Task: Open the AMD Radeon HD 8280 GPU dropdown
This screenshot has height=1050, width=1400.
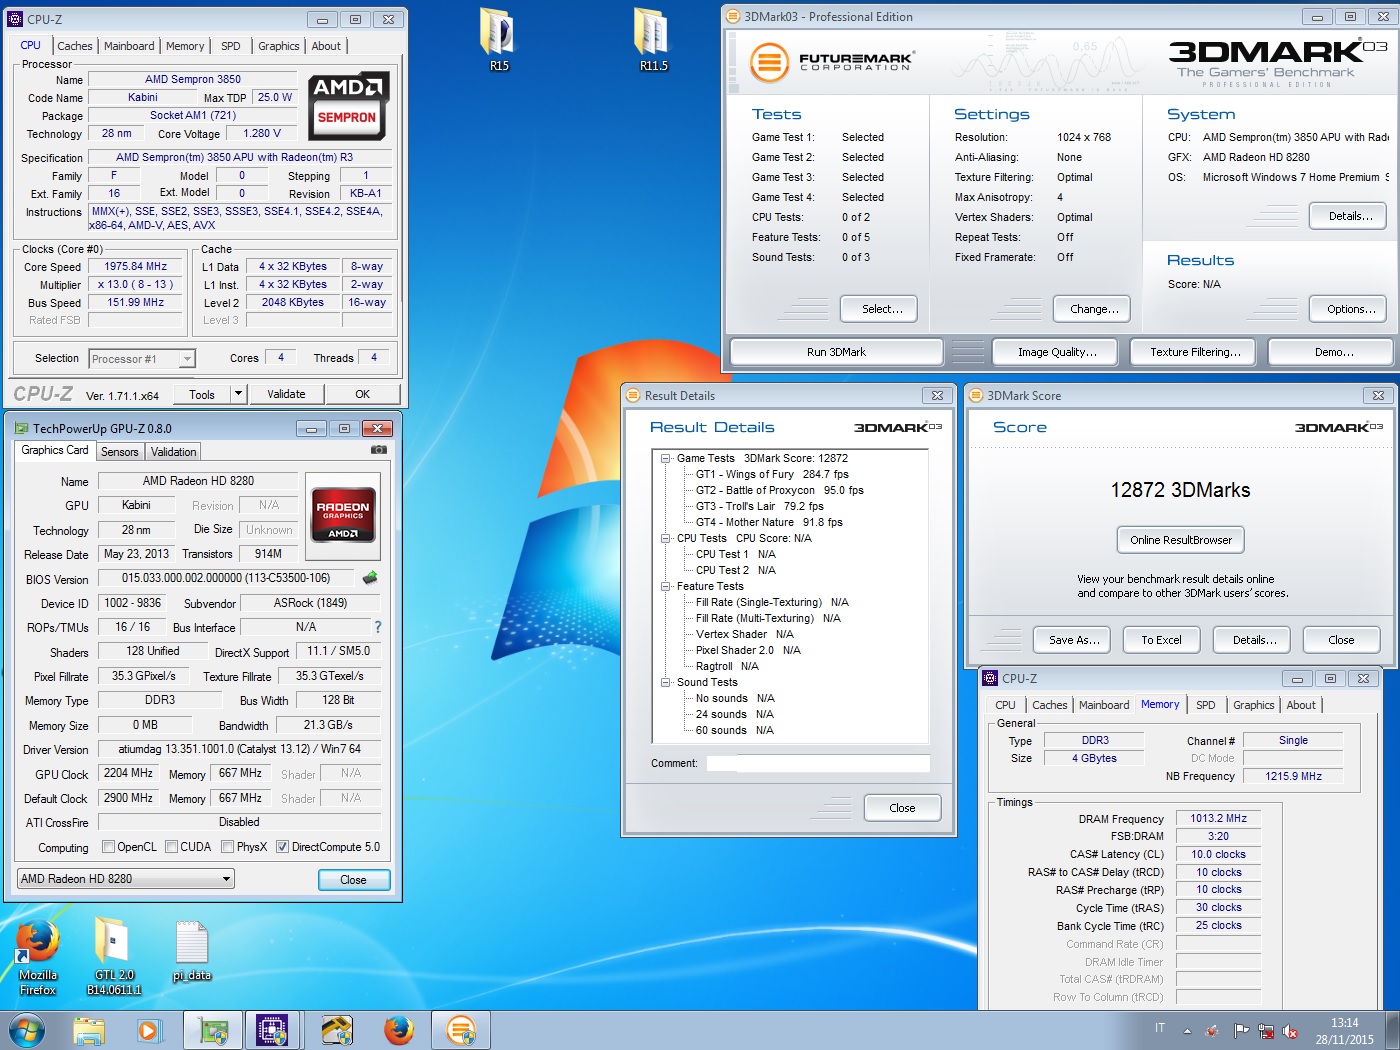Action: tap(125, 879)
